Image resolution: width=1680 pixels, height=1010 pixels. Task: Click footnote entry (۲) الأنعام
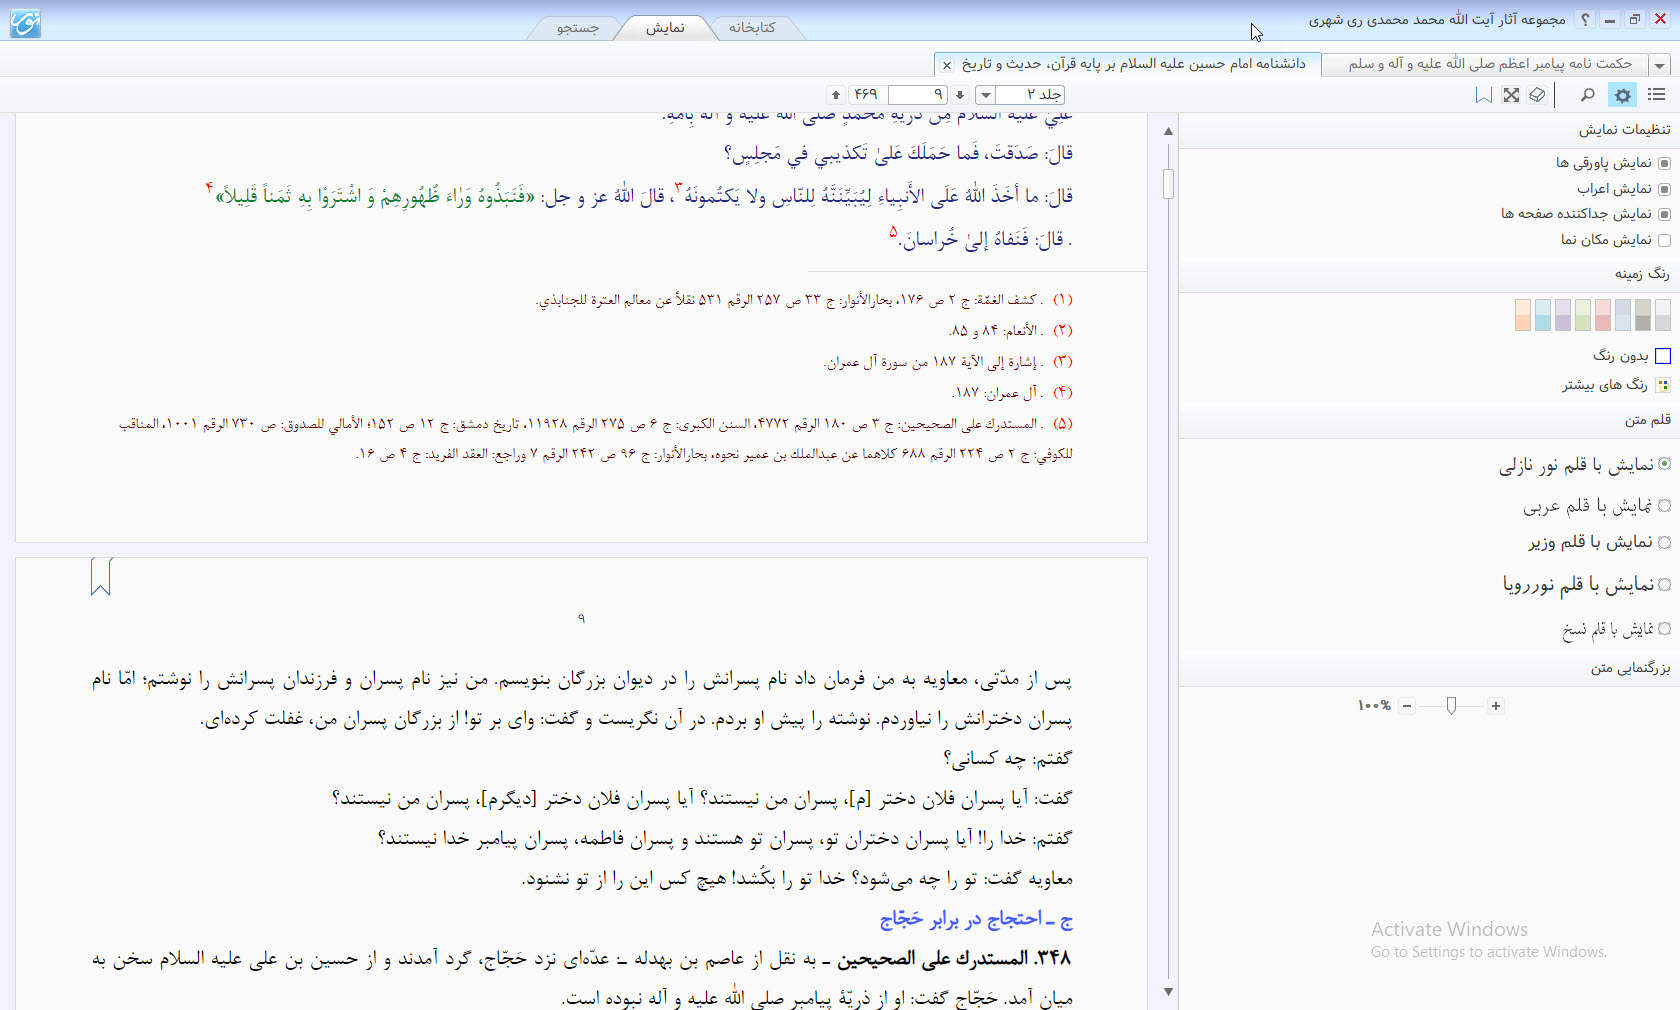point(1010,331)
